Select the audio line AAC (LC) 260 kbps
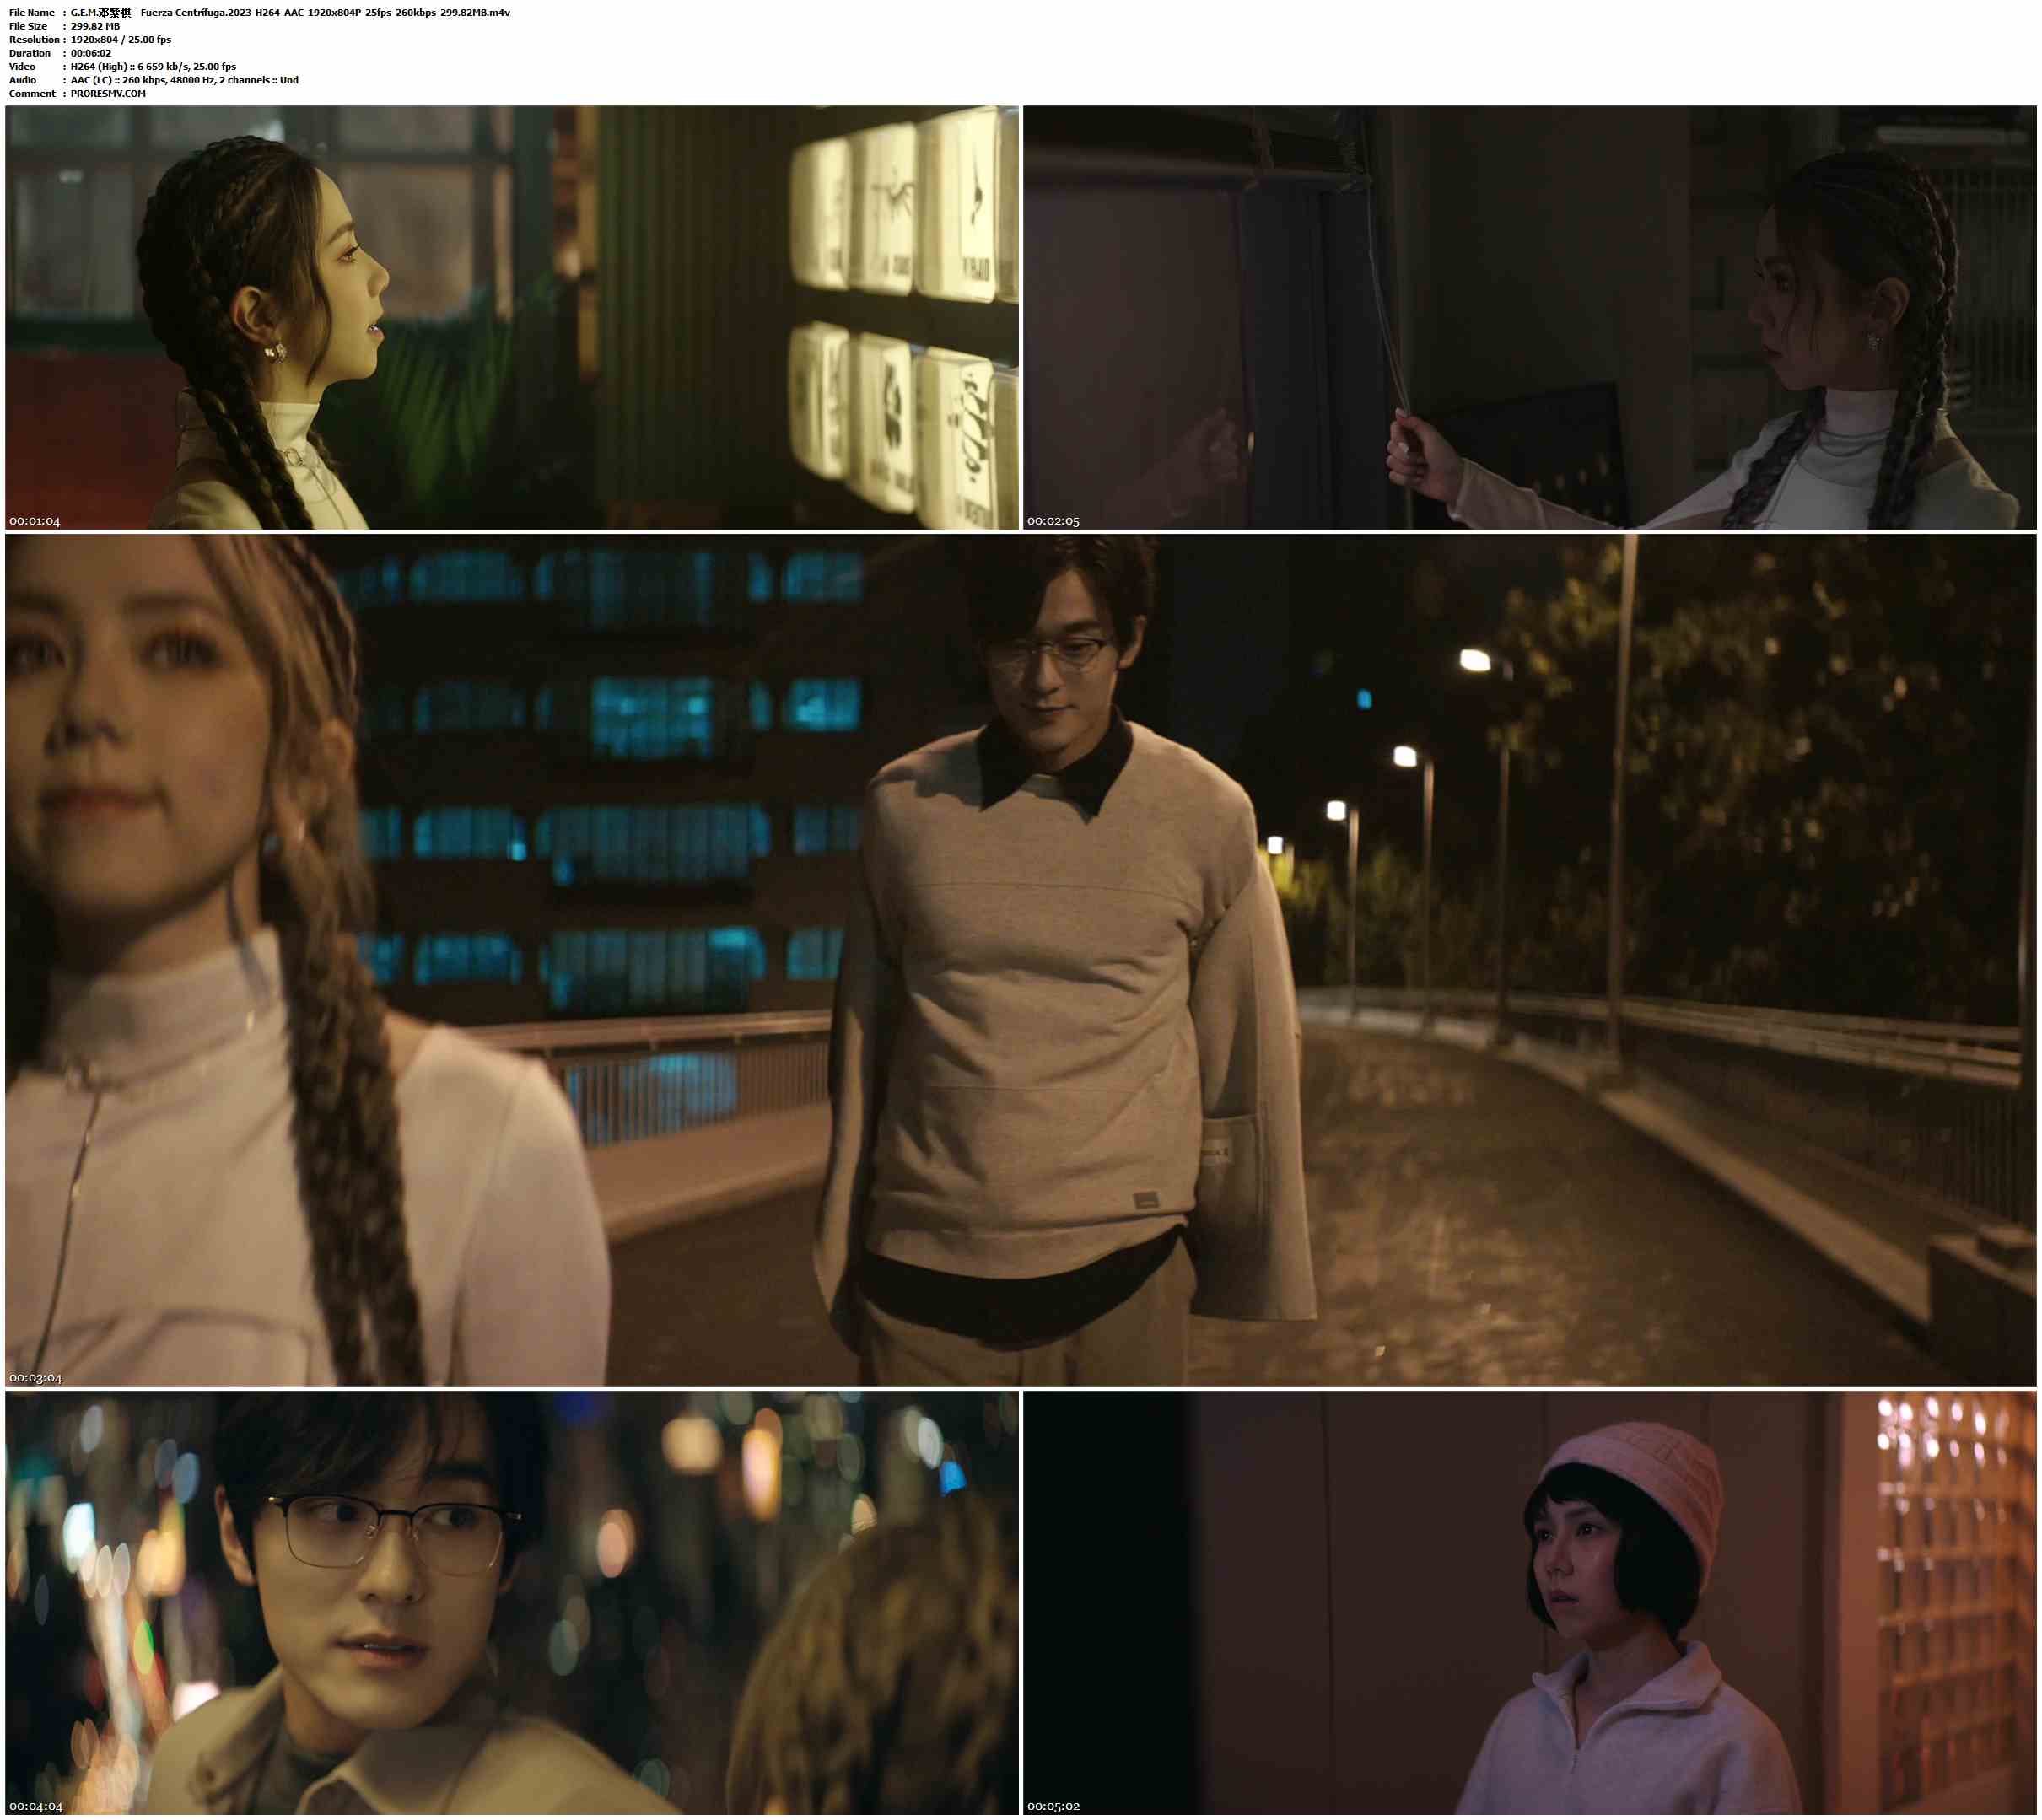This screenshot has width=2042, height=1820. tap(184, 80)
